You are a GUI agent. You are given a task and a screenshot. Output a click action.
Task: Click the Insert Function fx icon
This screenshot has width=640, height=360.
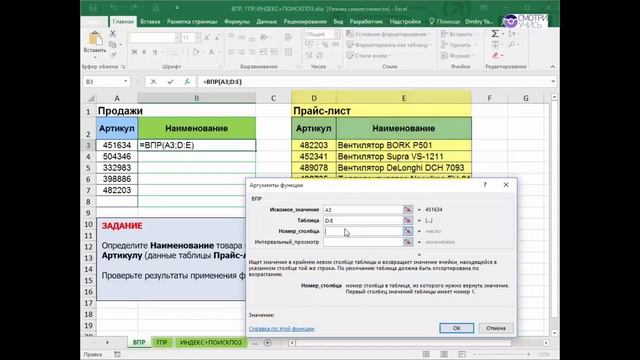pyautogui.click(x=187, y=82)
